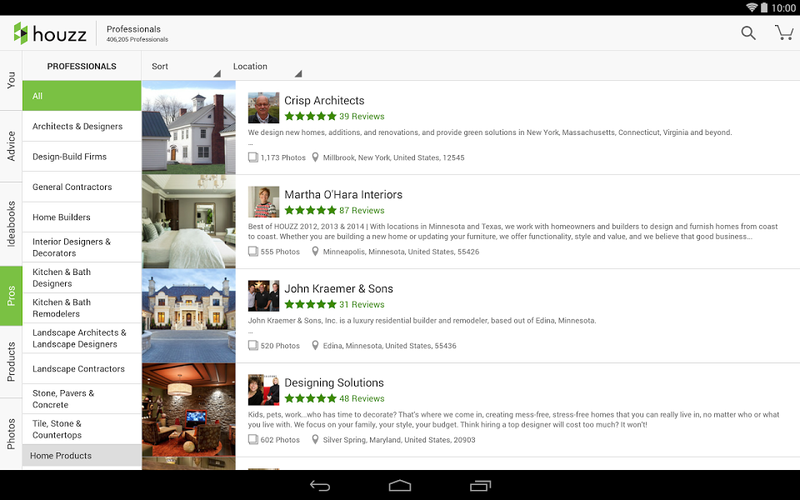This screenshot has height=500, width=800.
Task: Click the photos icon for Crisp Architects
Action: (253, 157)
